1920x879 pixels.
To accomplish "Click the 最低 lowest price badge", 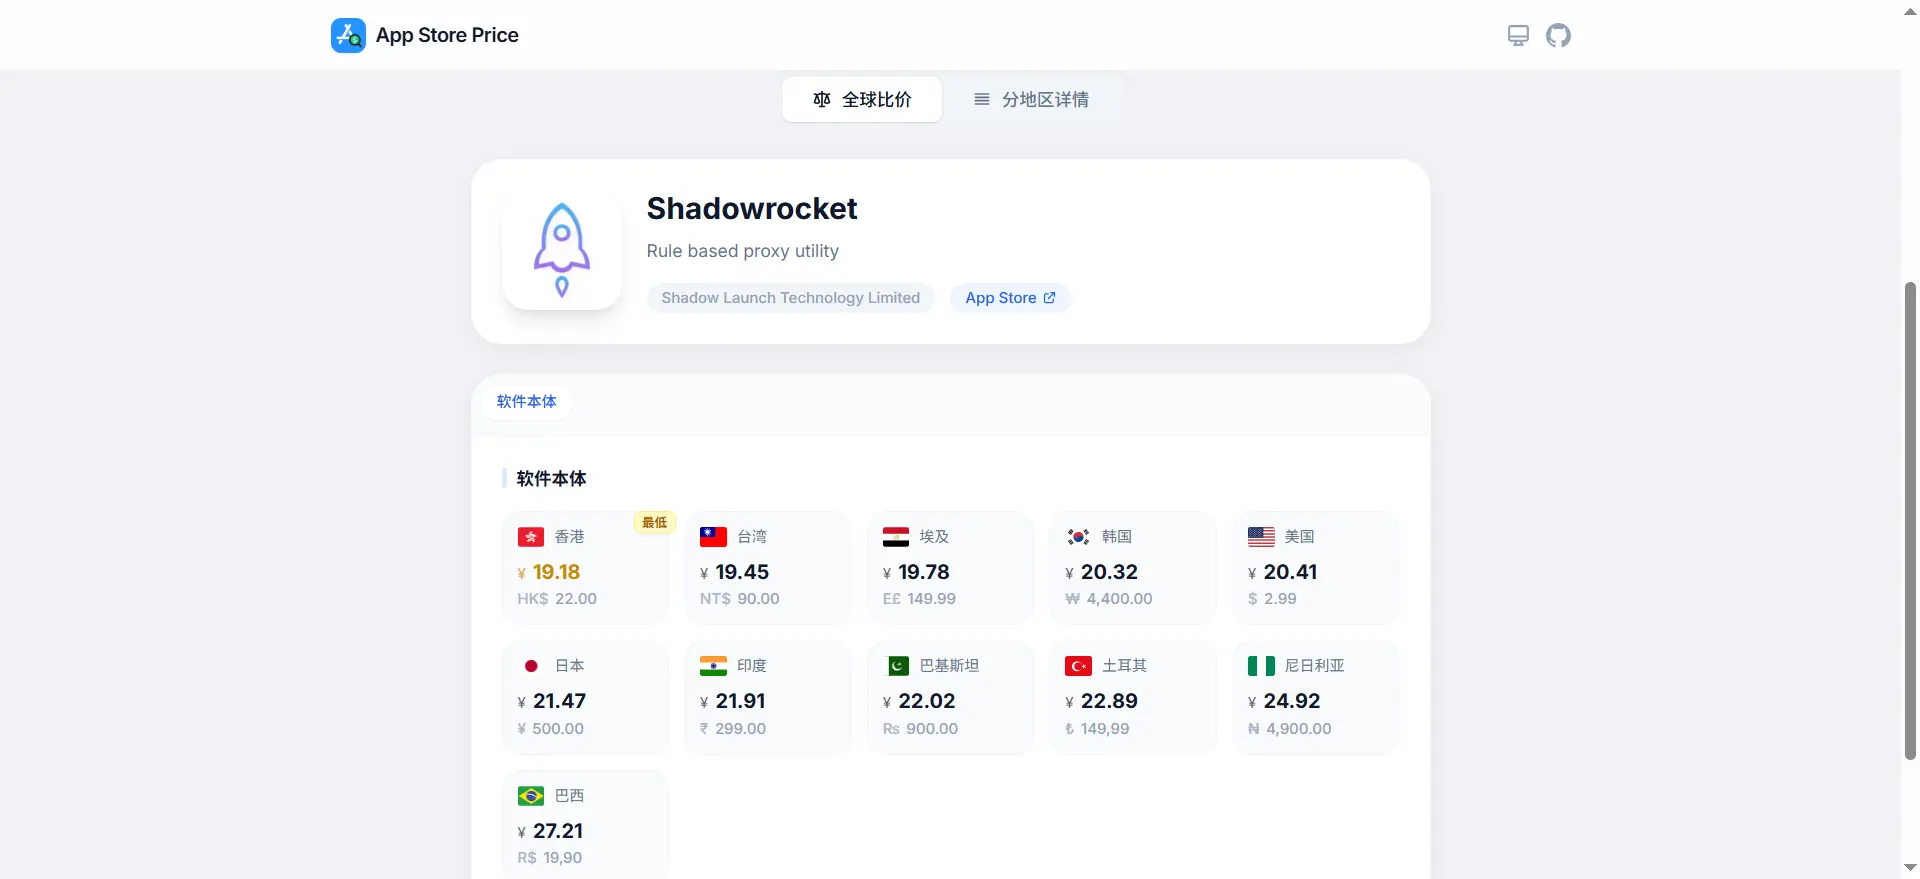I will tap(655, 523).
